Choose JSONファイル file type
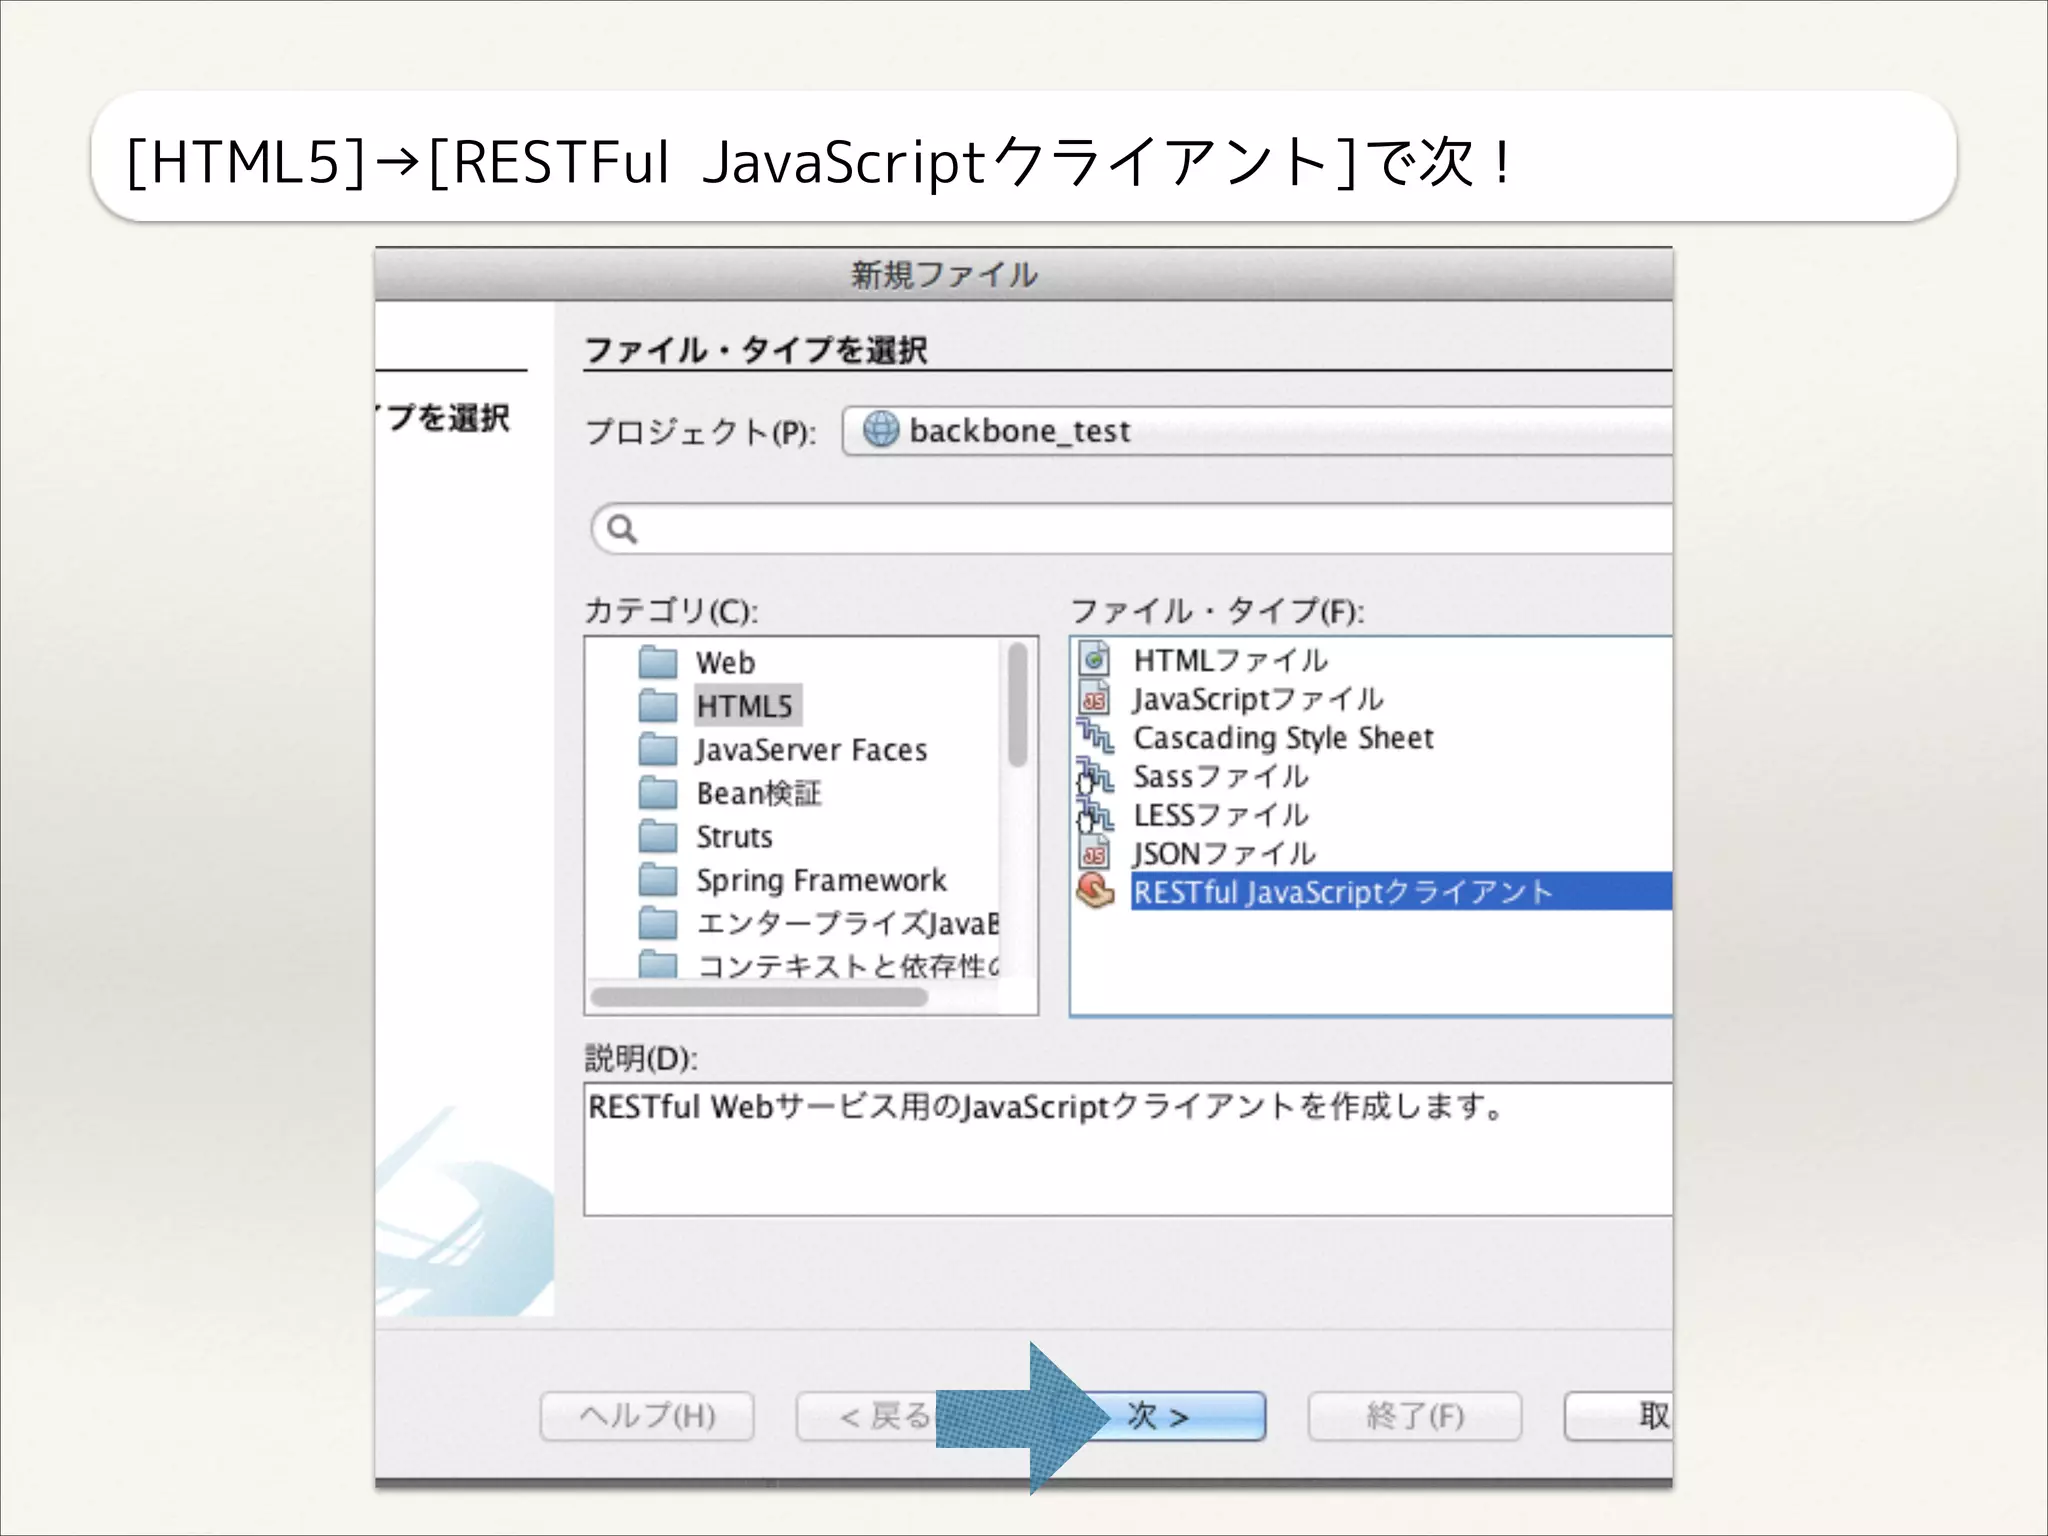 1224,854
